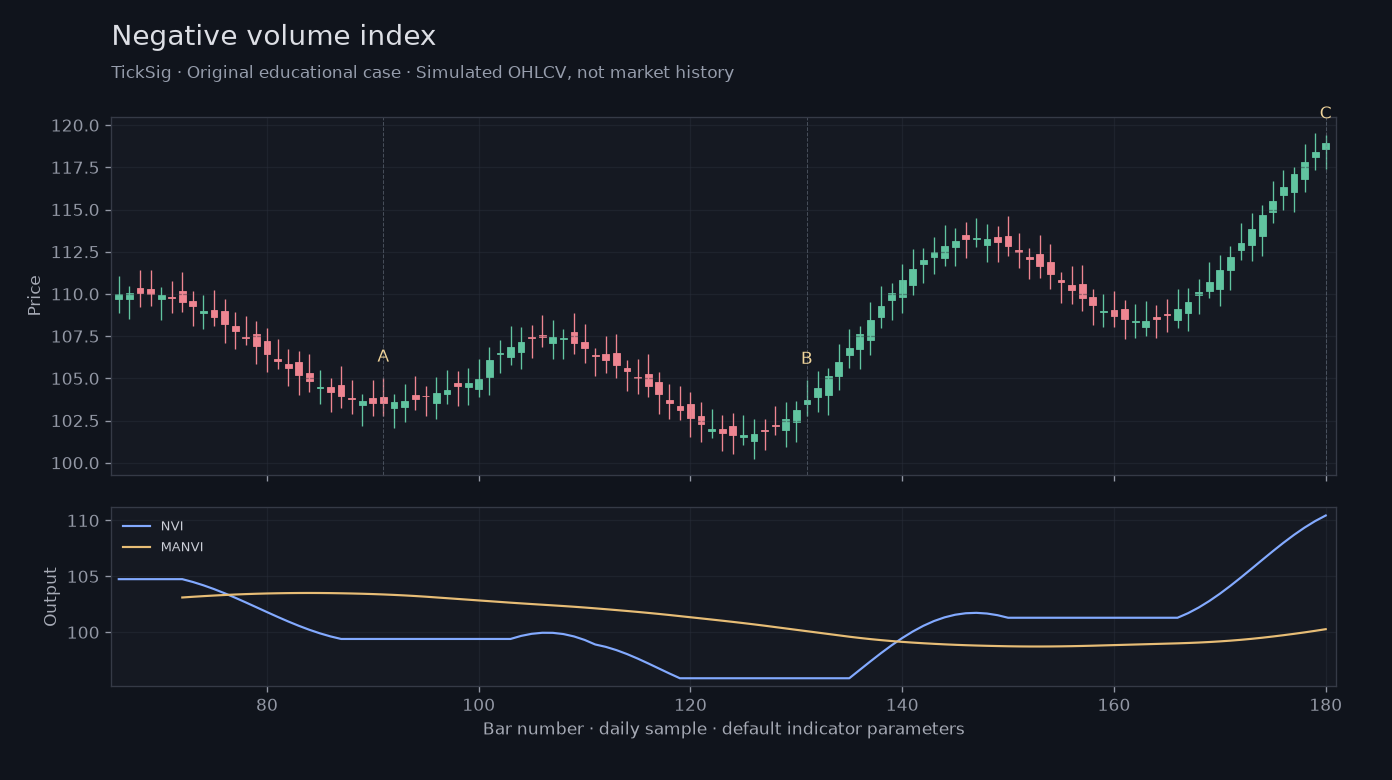Select marker label B on price chart
This screenshot has height=780, width=1392.
click(806, 358)
